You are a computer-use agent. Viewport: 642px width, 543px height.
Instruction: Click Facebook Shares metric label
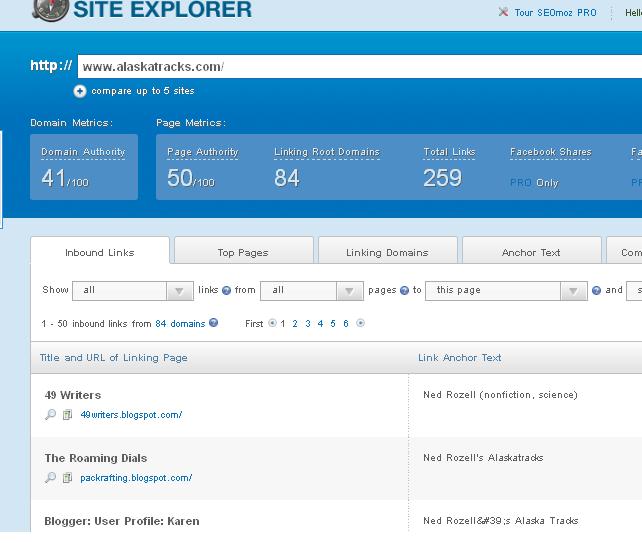(x=551, y=152)
